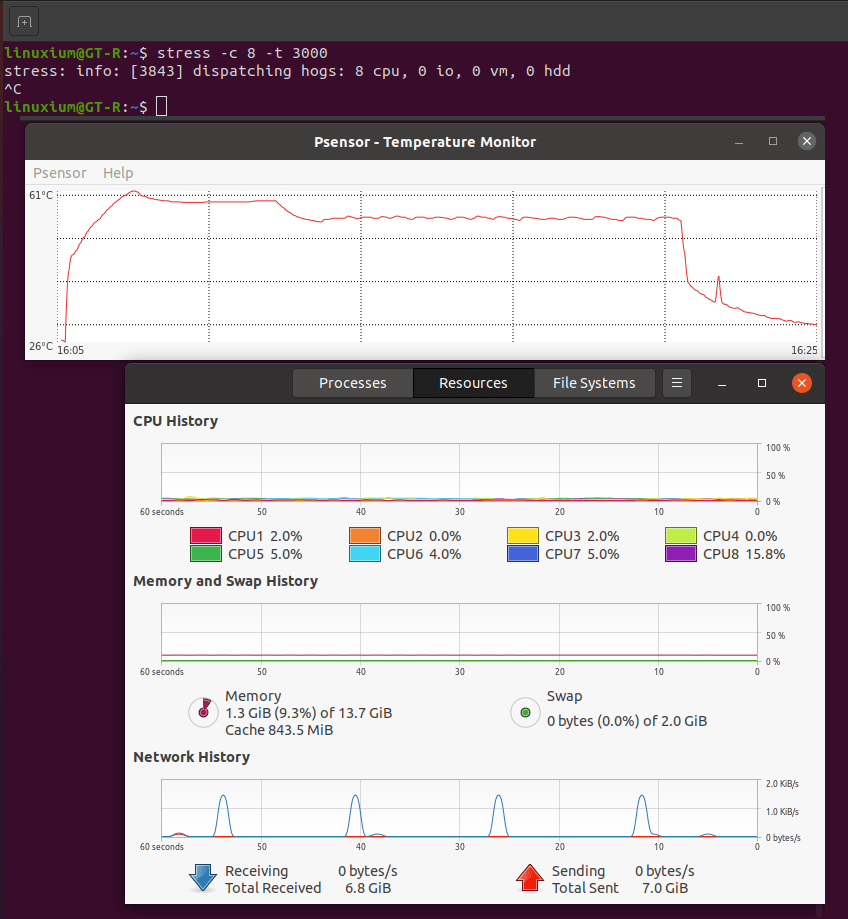Change the CPU2 orange color swatch

(x=365, y=536)
